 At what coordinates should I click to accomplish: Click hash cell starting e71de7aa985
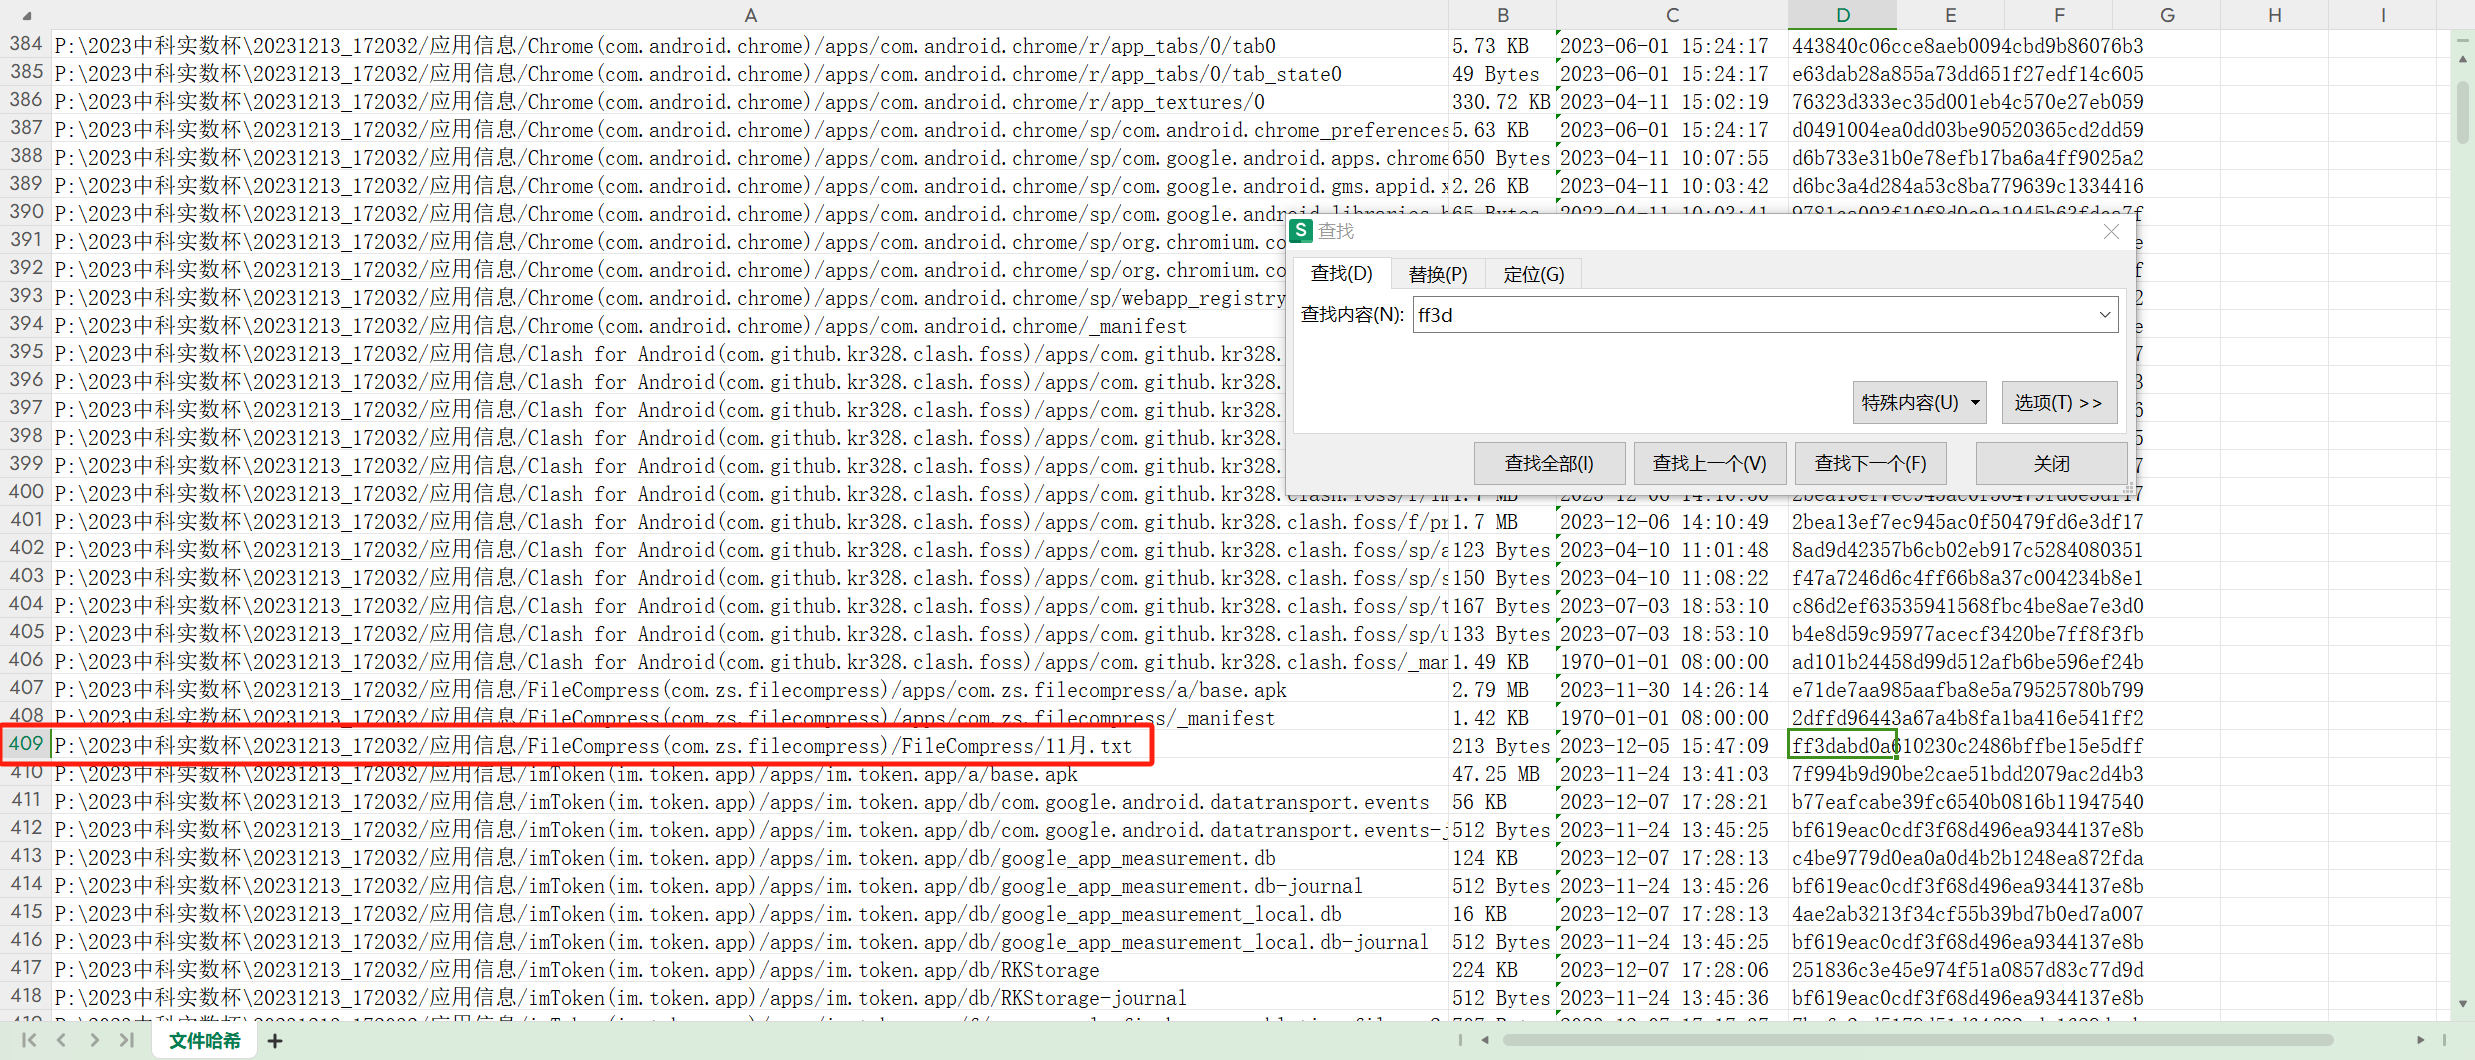[1842, 690]
